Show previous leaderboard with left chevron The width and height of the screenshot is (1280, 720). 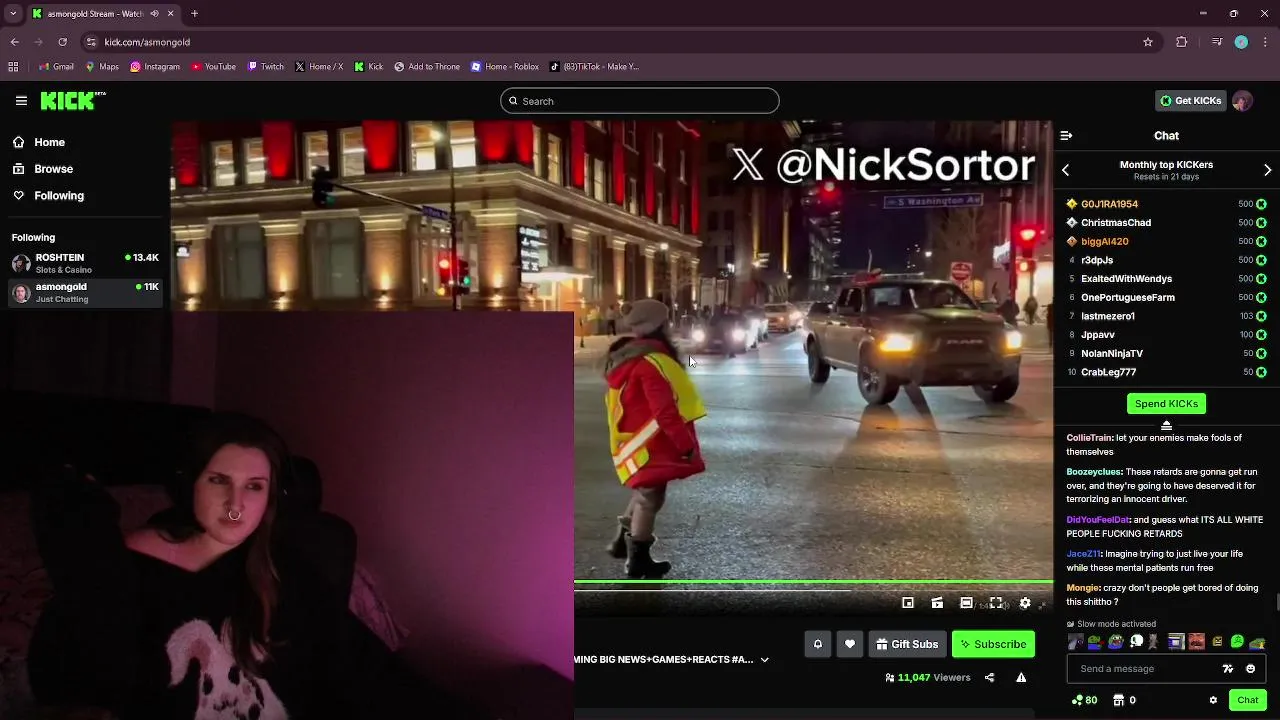pos(1065,170)
